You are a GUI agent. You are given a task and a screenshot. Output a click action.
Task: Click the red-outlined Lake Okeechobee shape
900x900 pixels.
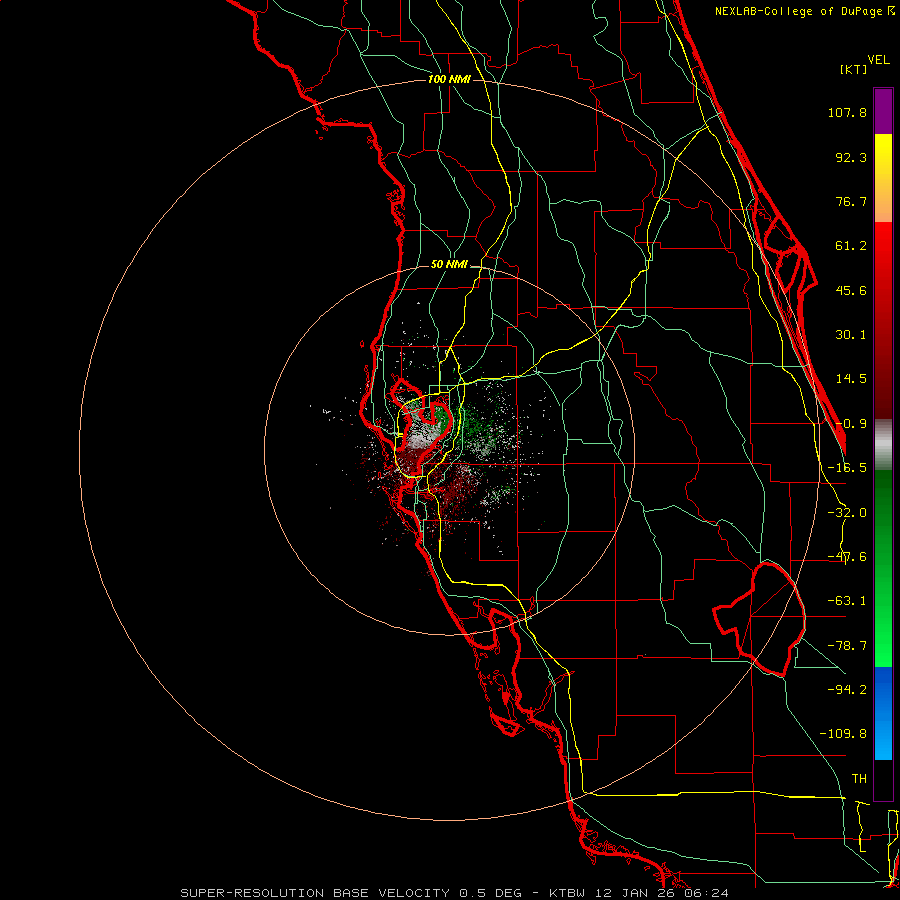pyautogui.click(x=759, y=619)
